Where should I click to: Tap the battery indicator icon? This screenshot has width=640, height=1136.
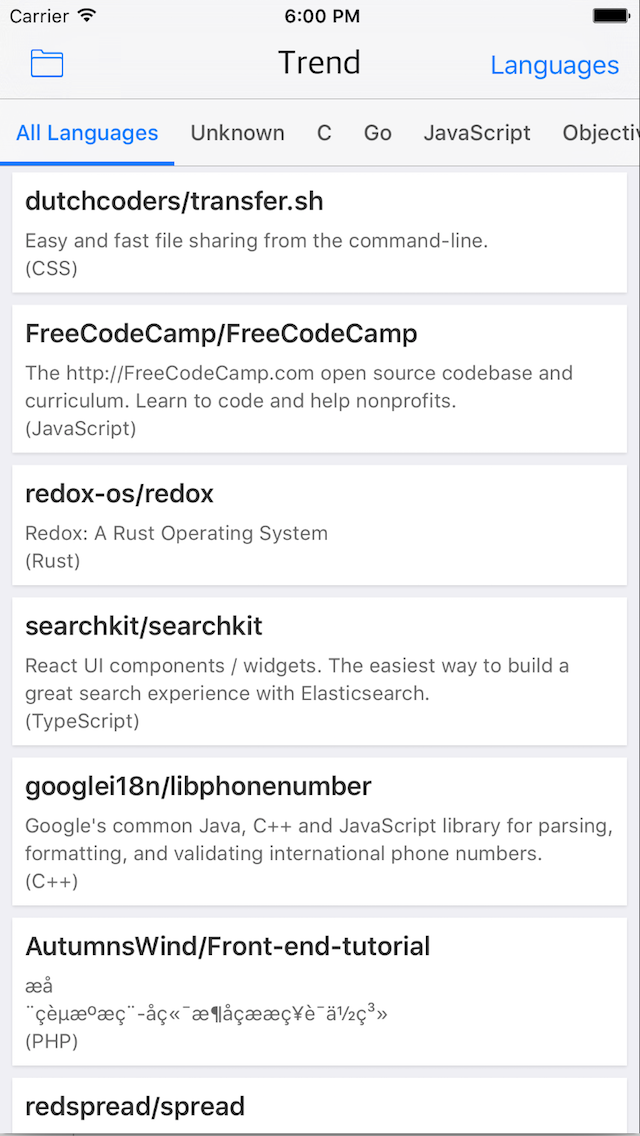(609, 15)
